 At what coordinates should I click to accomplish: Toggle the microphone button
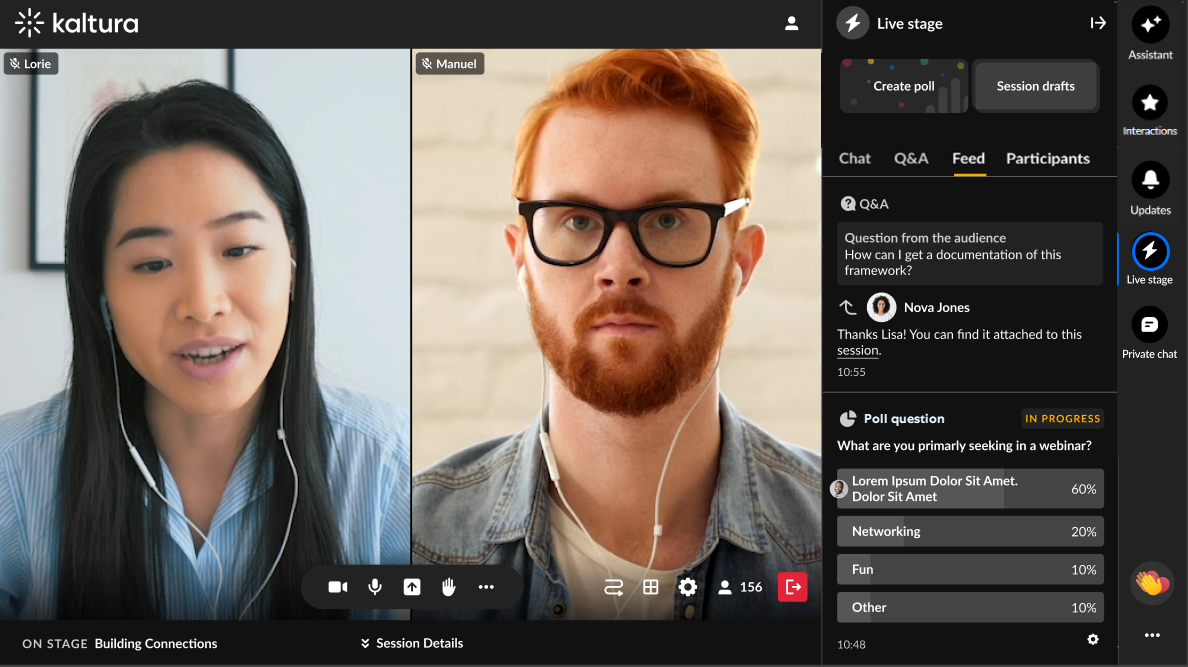pyautogui.click(x=375, y=587)
